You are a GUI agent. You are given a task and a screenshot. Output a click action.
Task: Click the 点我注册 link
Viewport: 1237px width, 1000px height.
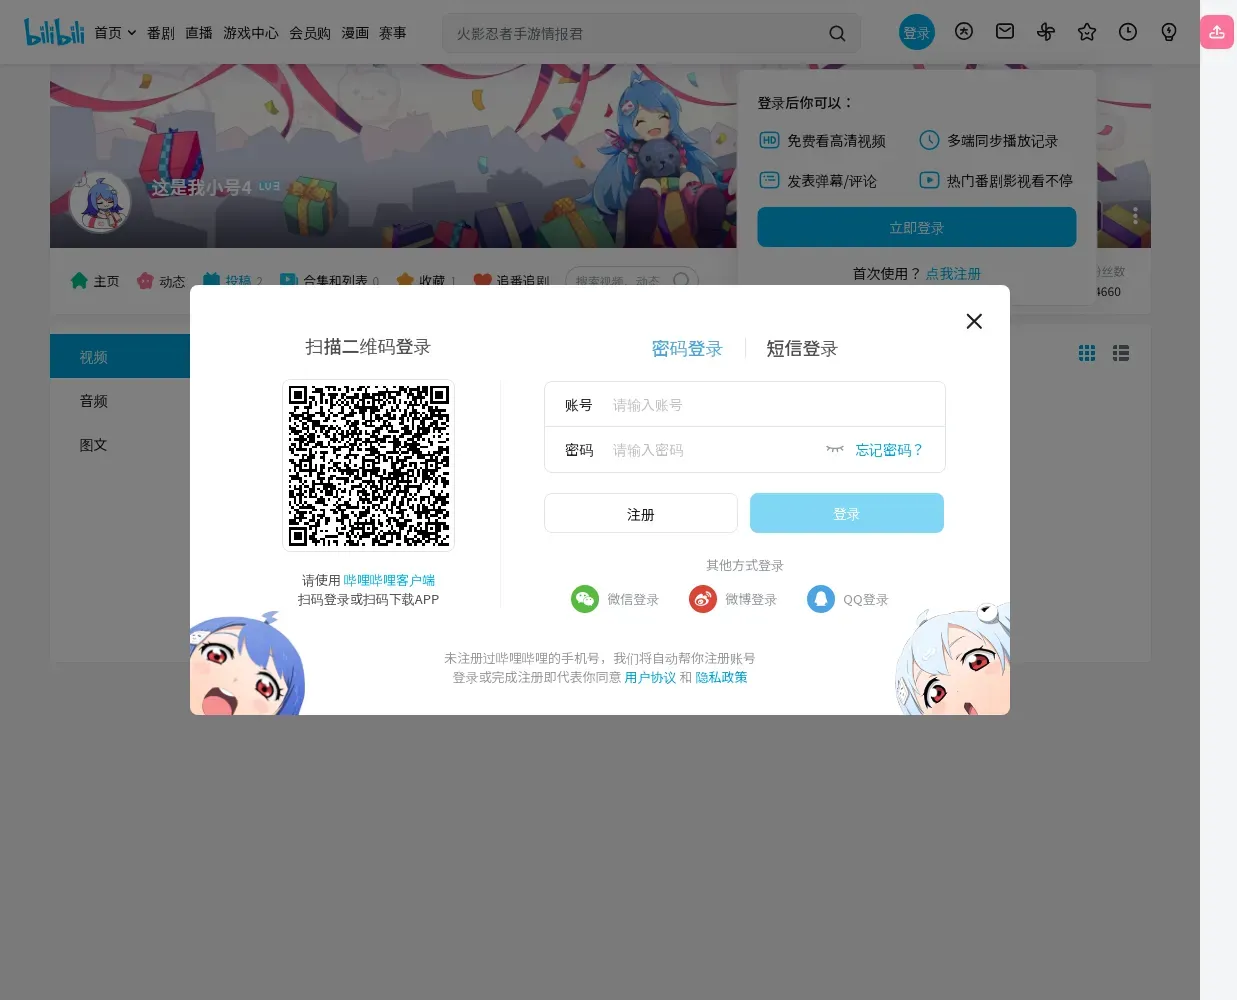(953, 273)
